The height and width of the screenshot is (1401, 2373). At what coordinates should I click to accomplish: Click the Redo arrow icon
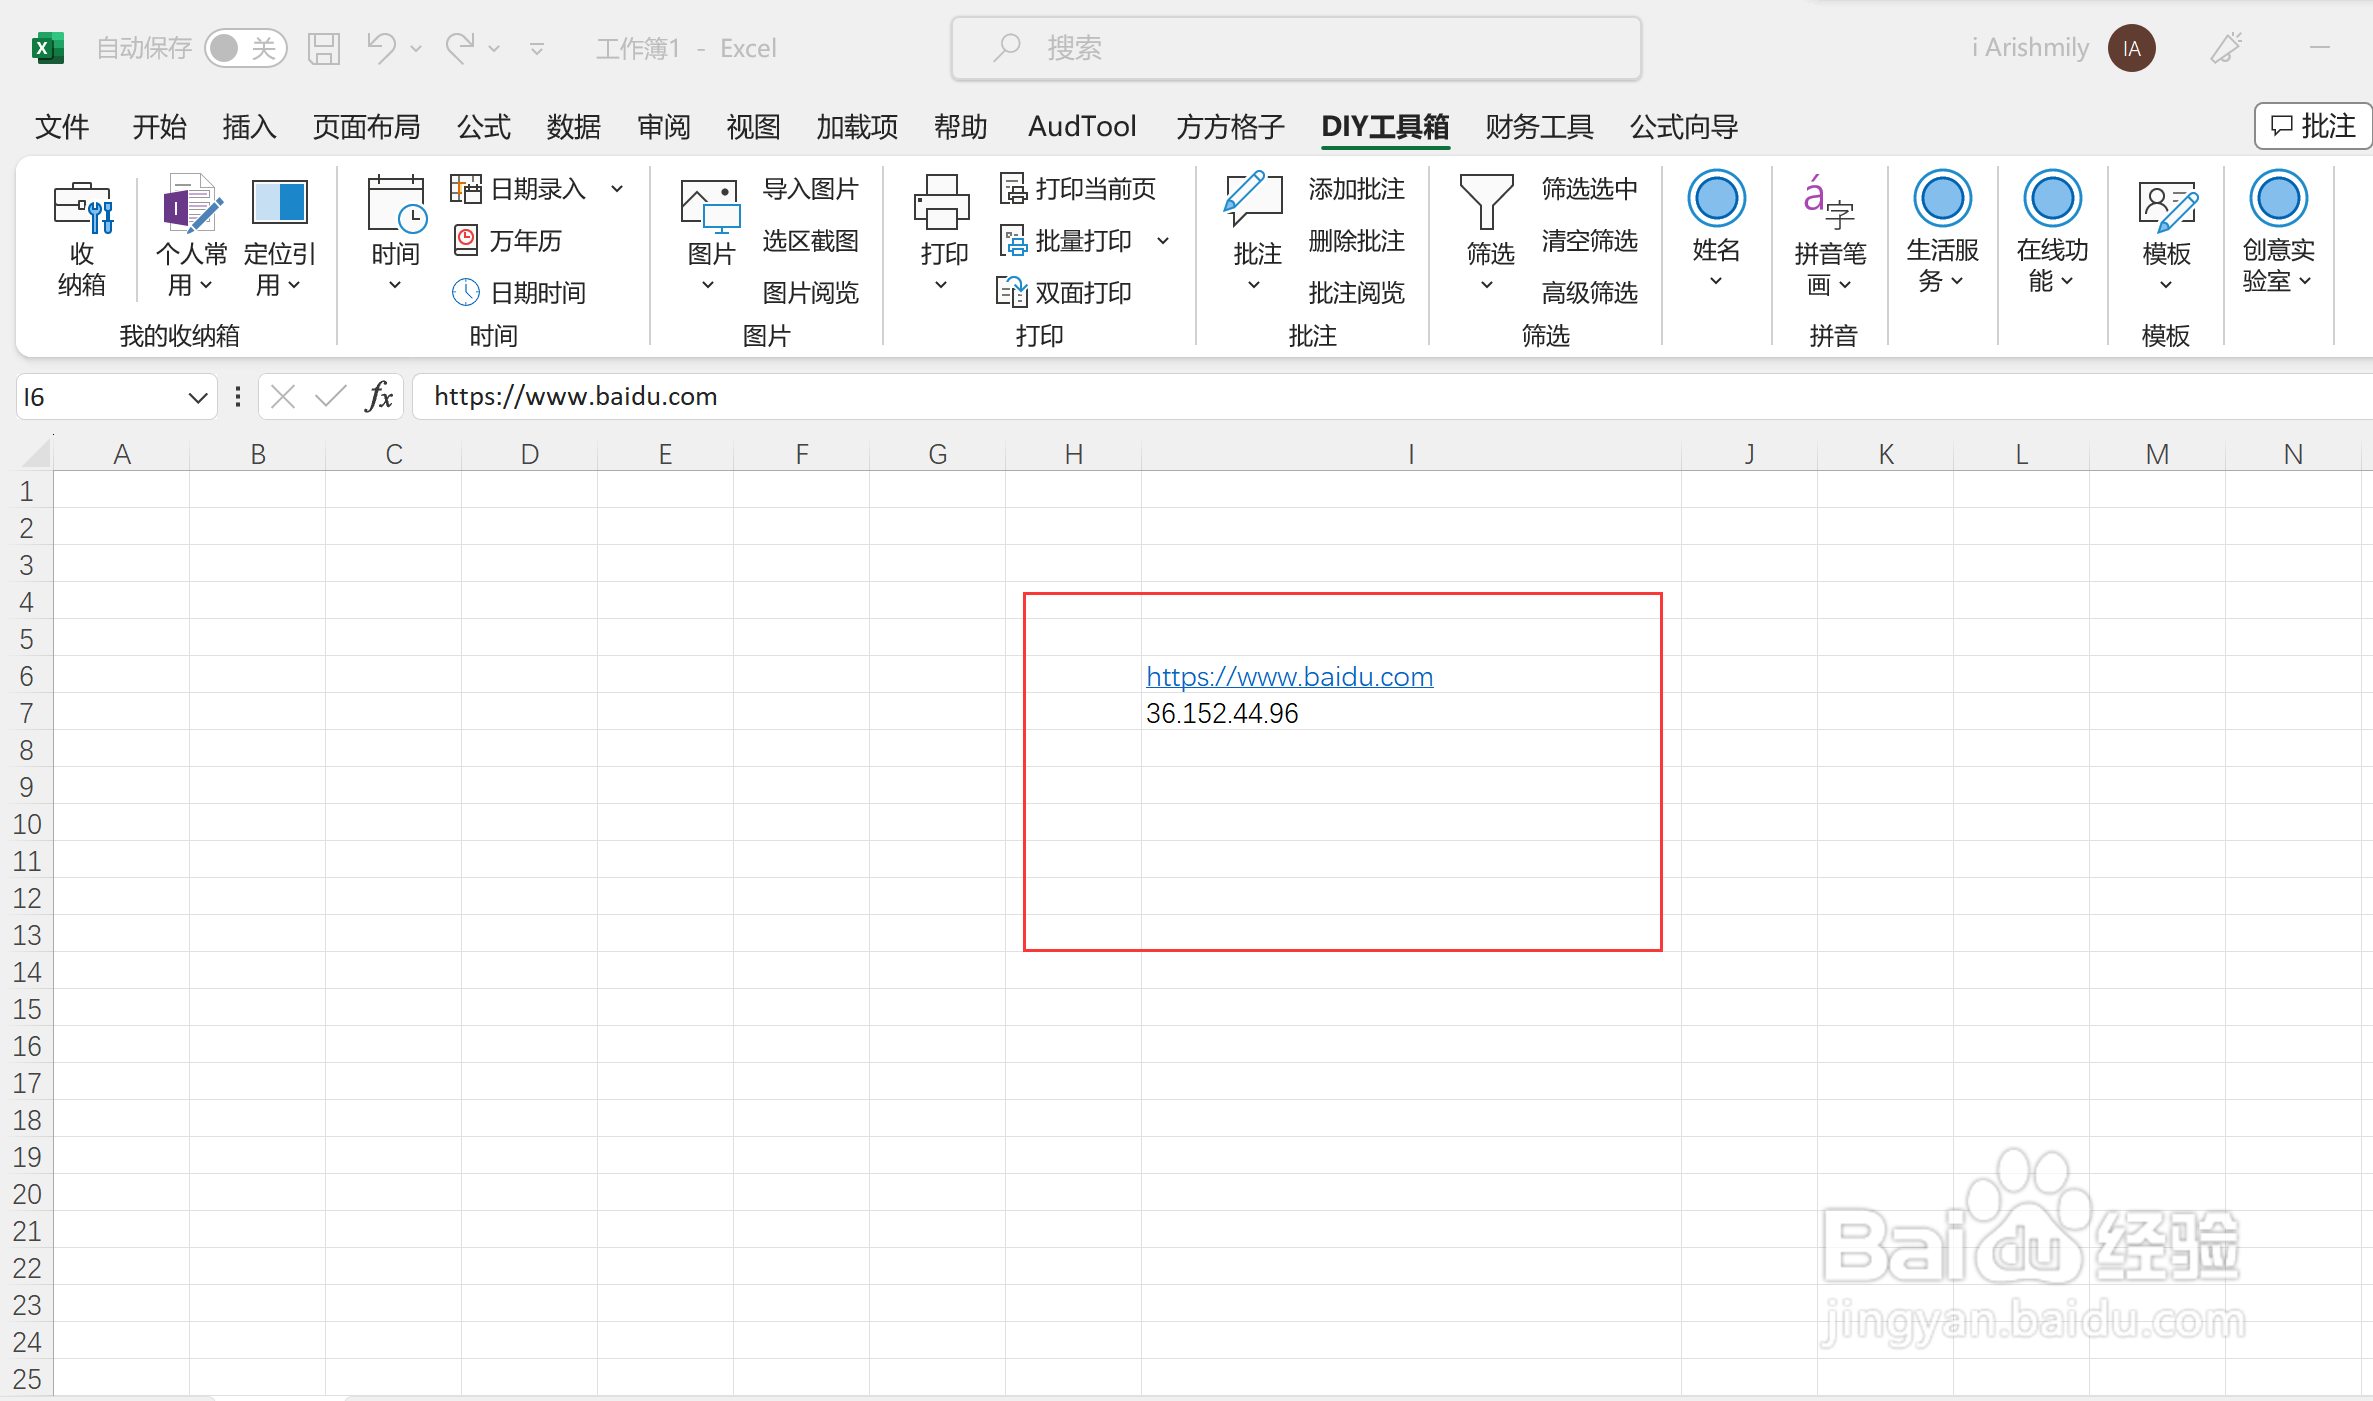point(460,48)
